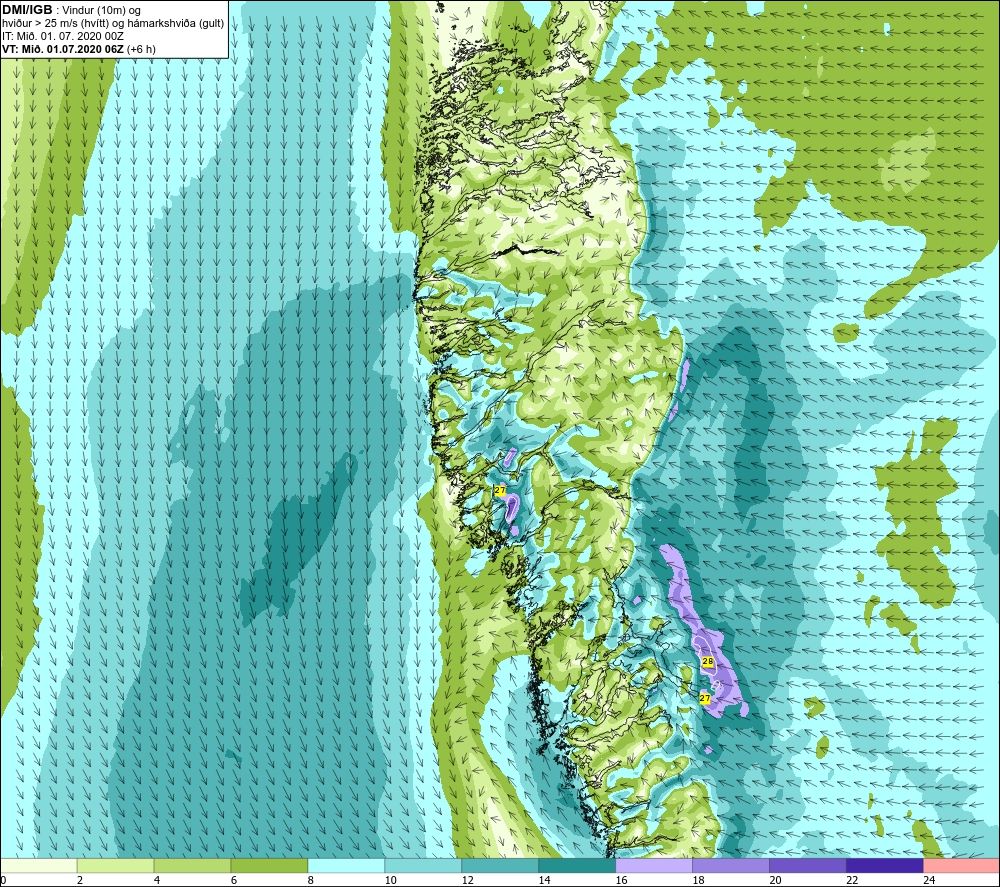Click the '12' value on the colour scale
Screen dimensions: 1000x887
(x=467, y=880)
